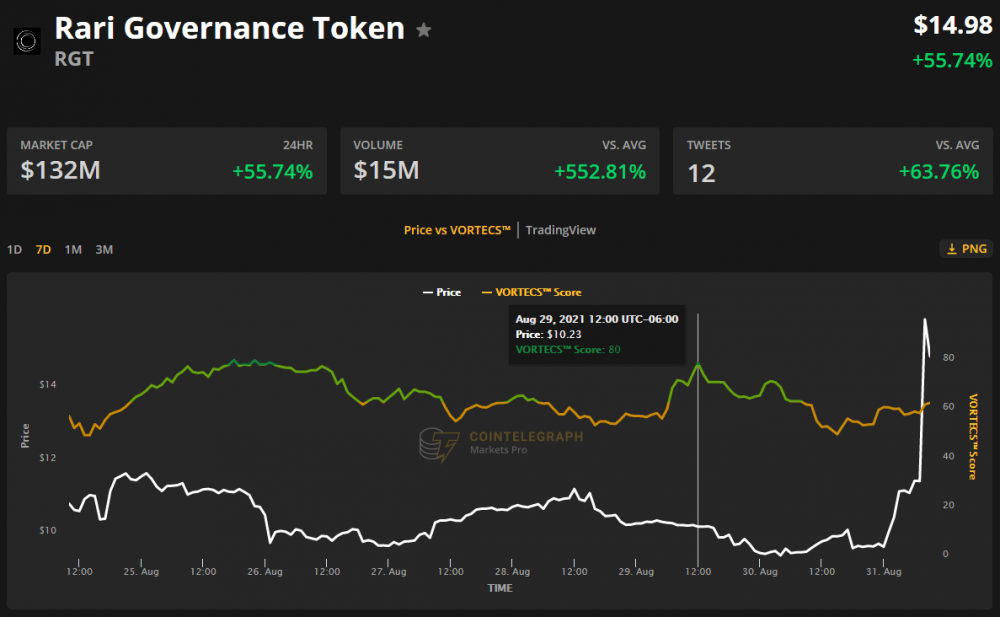Toggle the Price series in legend
This screenshot has height=617, width=1000.
442,292
